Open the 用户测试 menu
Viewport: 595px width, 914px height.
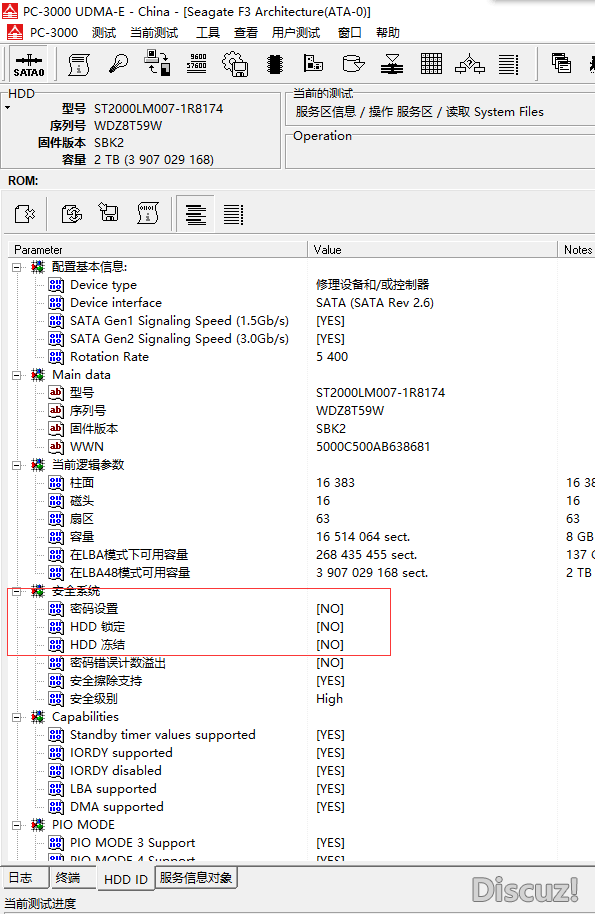pyautogui.click(x=296, y=33)
